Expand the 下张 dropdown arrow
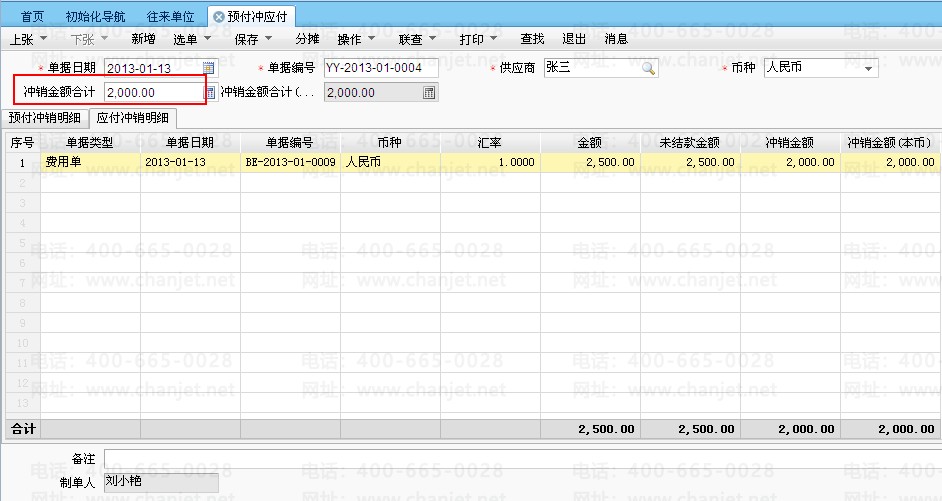Viewport: 942px width, 501px height. click(104, 38)
